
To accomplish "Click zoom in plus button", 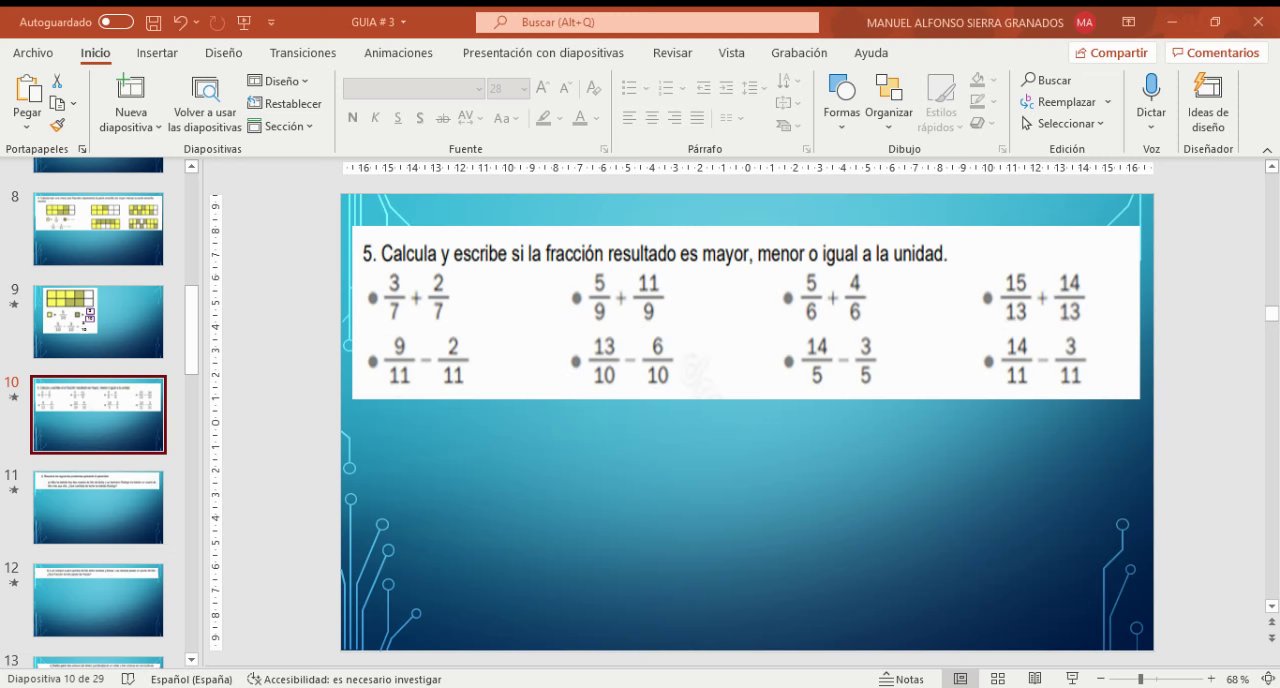I will tap(1211, 679).
